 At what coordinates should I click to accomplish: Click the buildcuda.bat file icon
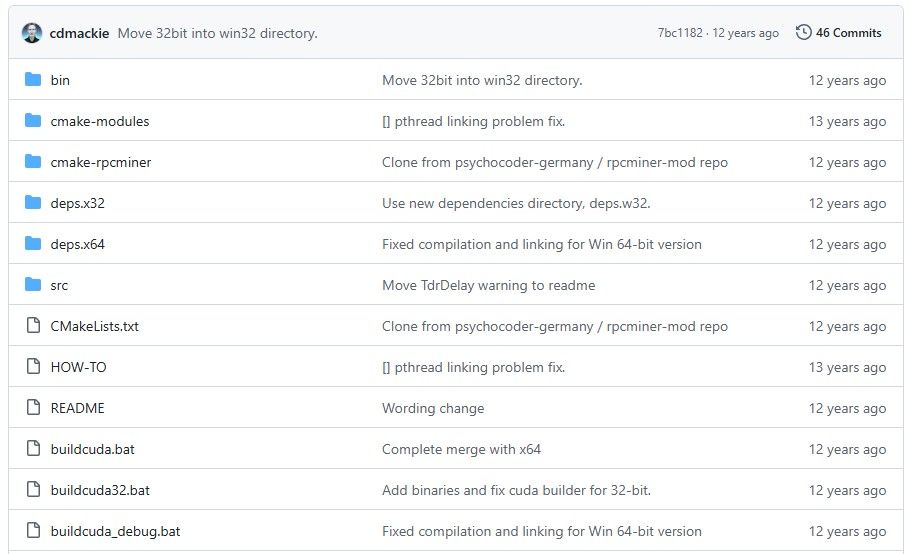click(x=33, y=449)
